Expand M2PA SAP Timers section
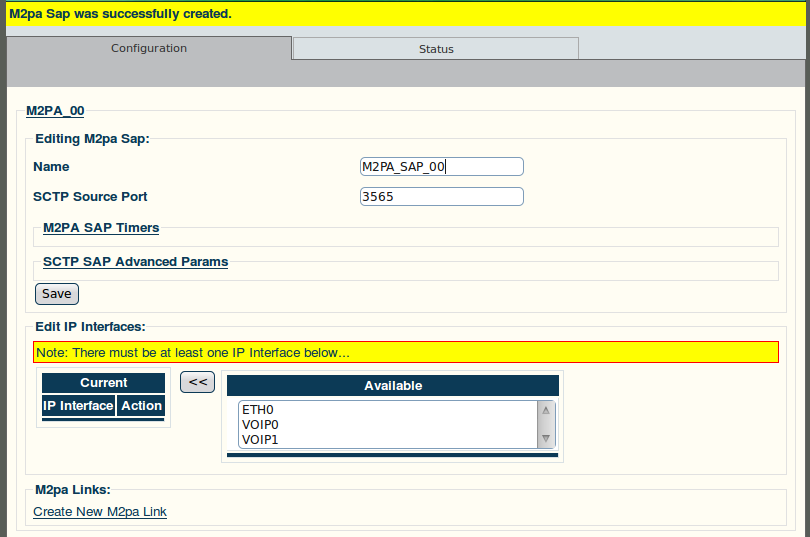 (x=101, y=228)
